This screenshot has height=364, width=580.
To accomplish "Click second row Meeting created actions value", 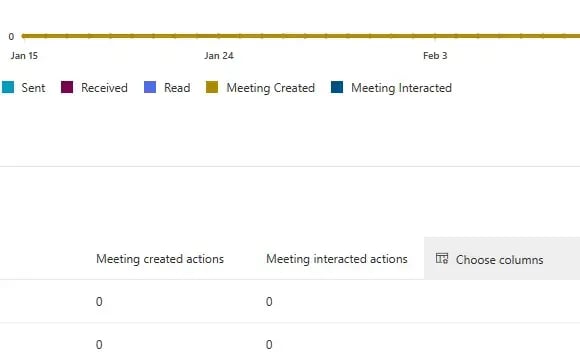I will coord(99,344).
